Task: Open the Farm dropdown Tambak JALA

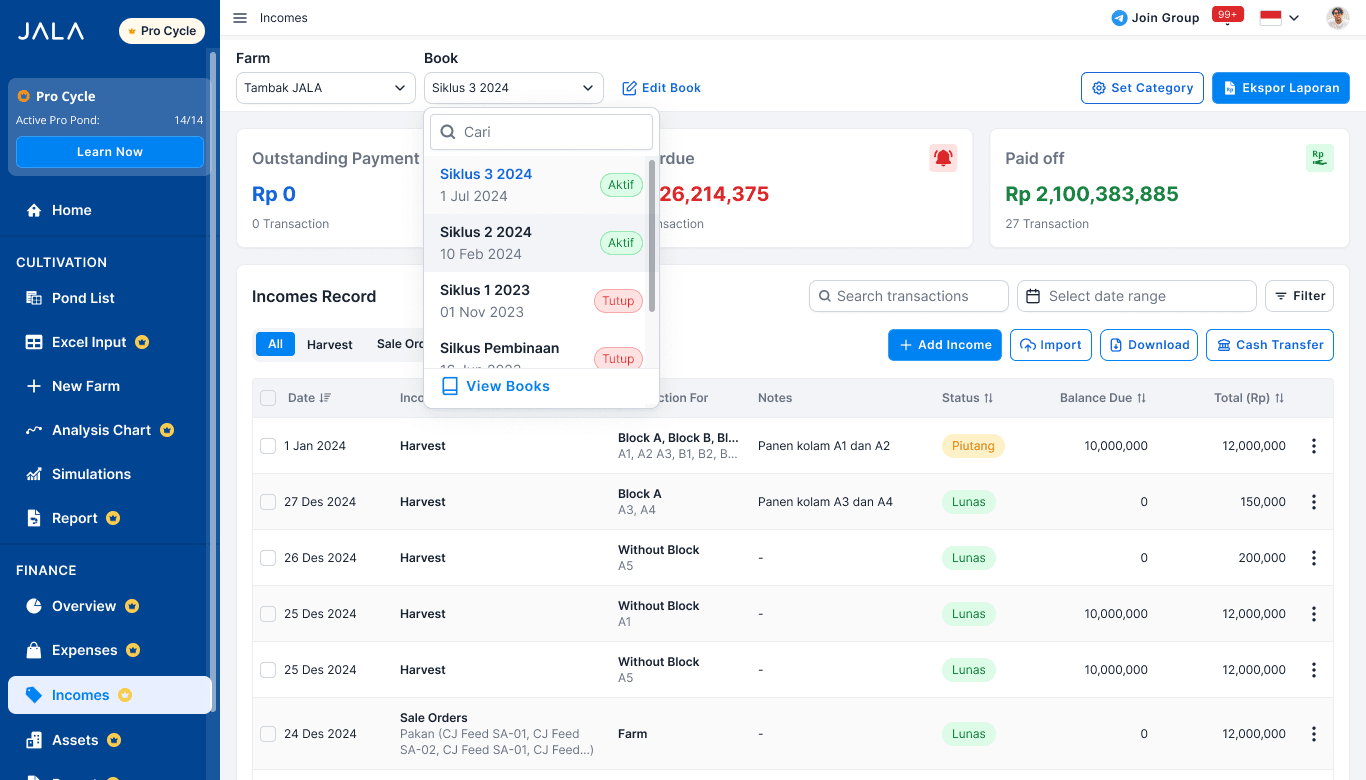Action: point(326,88)
